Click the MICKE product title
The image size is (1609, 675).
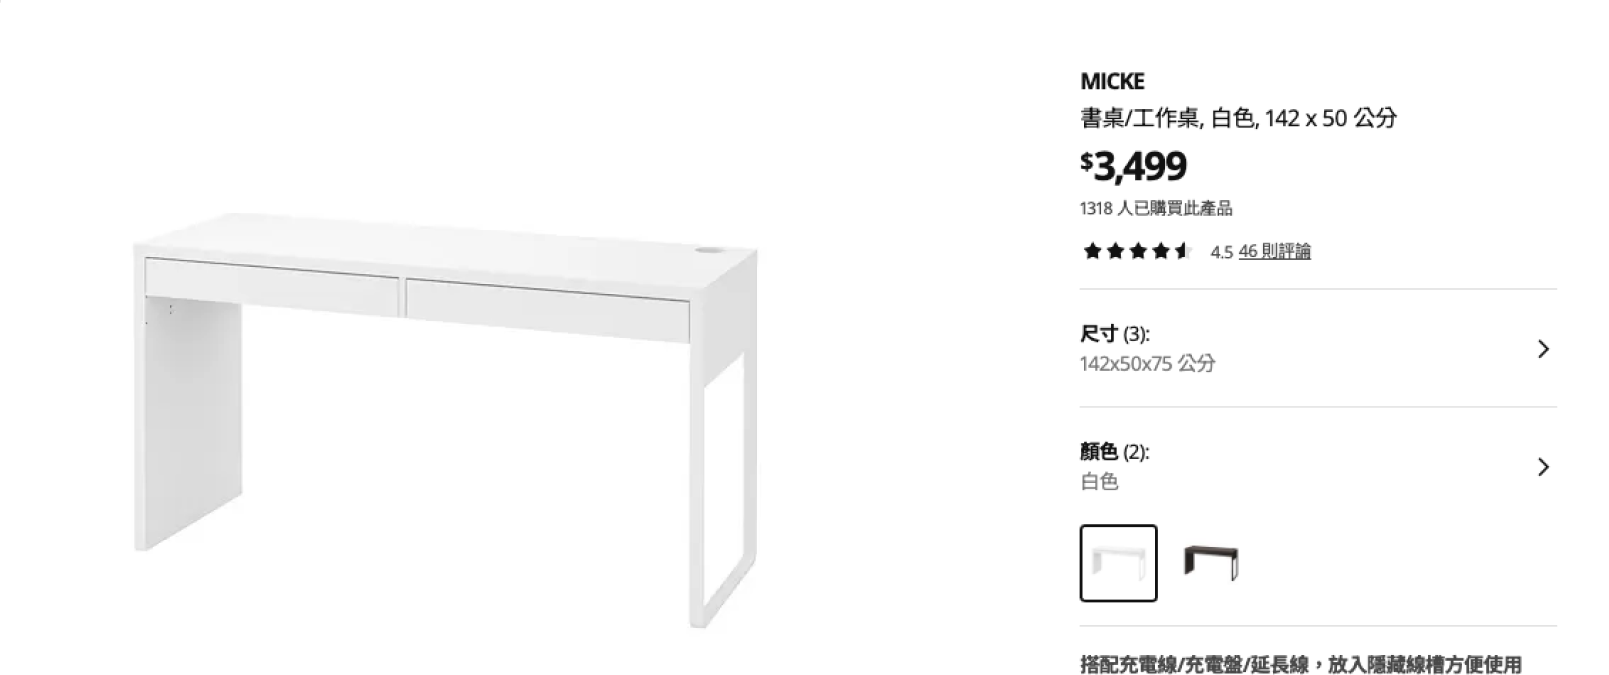point(1112,81)
